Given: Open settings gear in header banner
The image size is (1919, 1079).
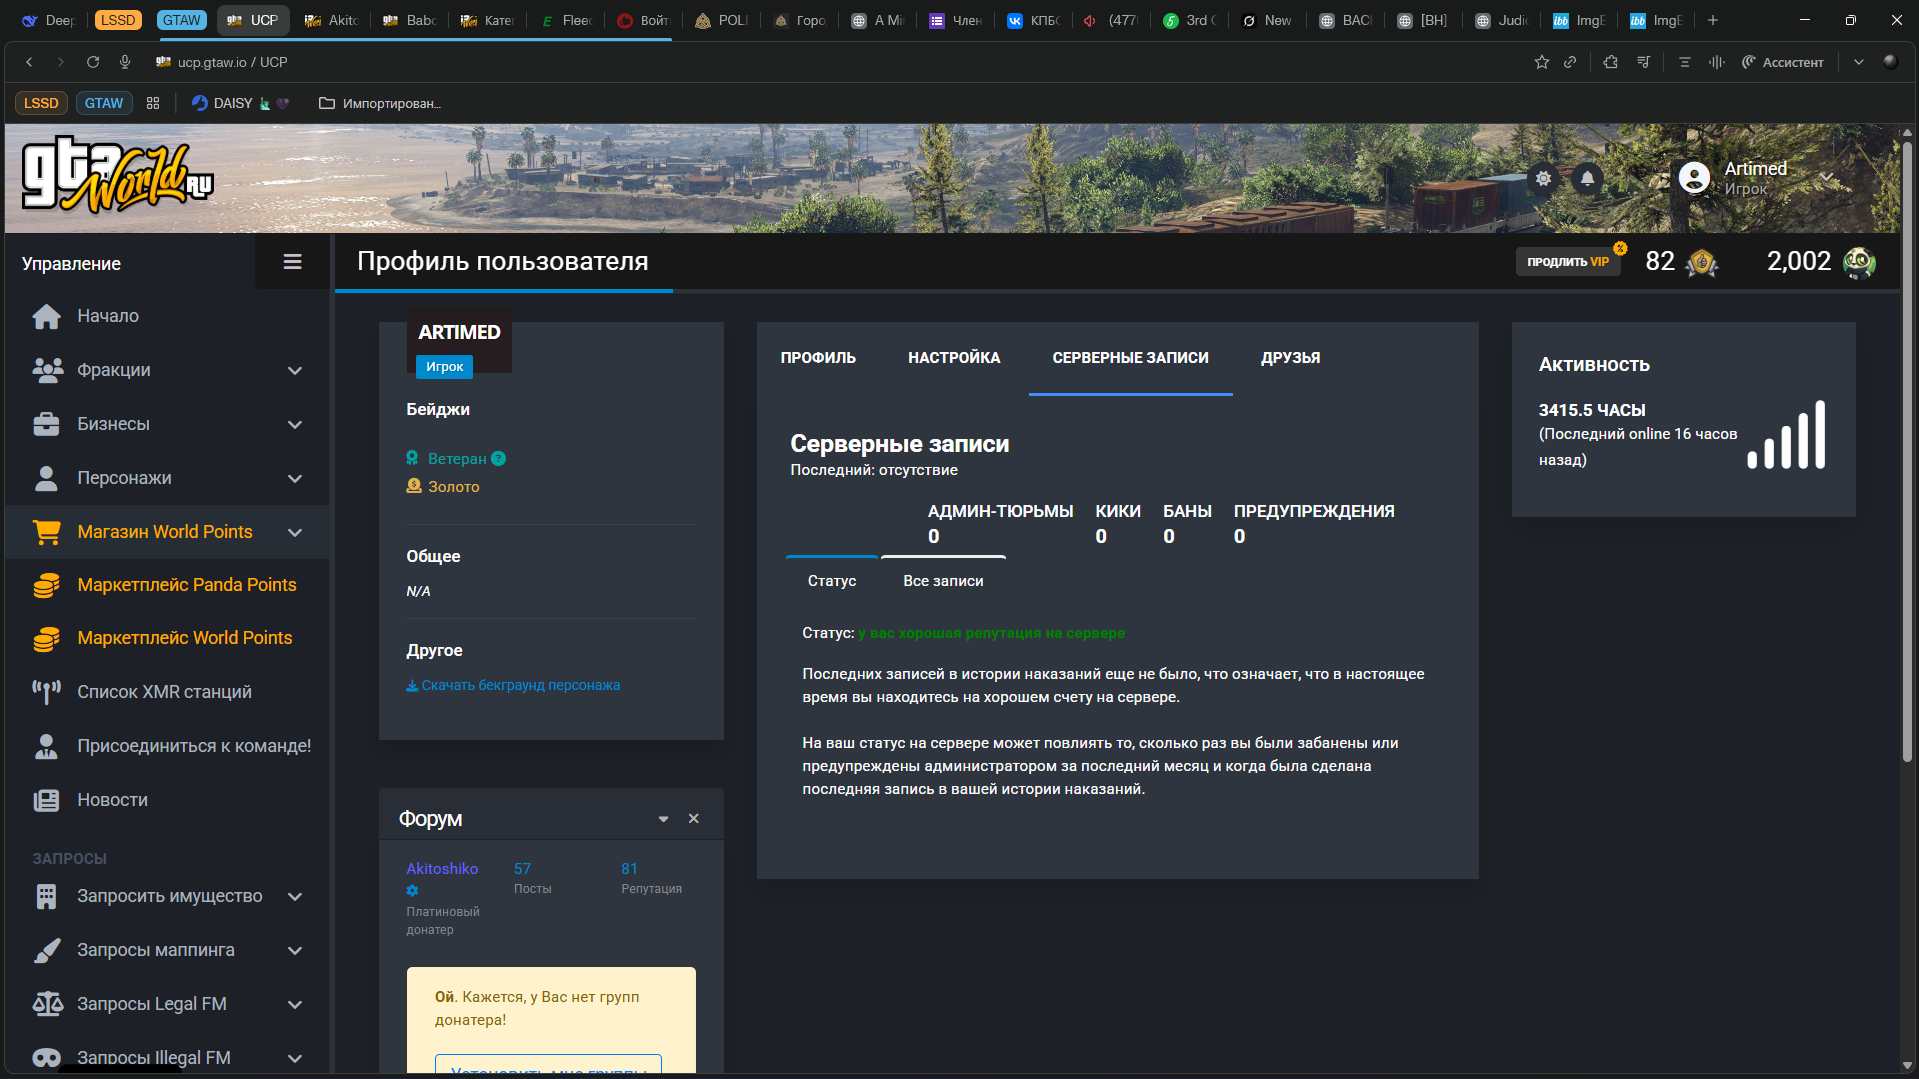Looking at the screenshot, I should click(x=1544, y=178).
